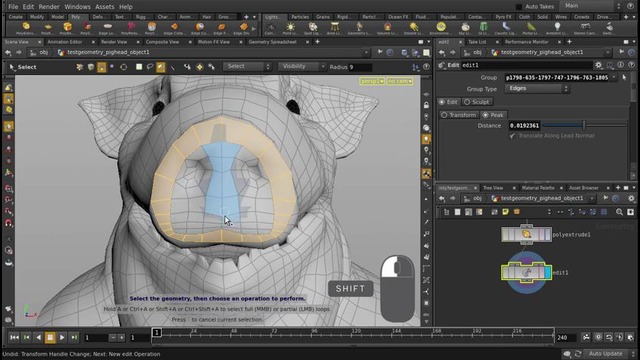
Task: Show Edit node info icon
Action: 620,65
